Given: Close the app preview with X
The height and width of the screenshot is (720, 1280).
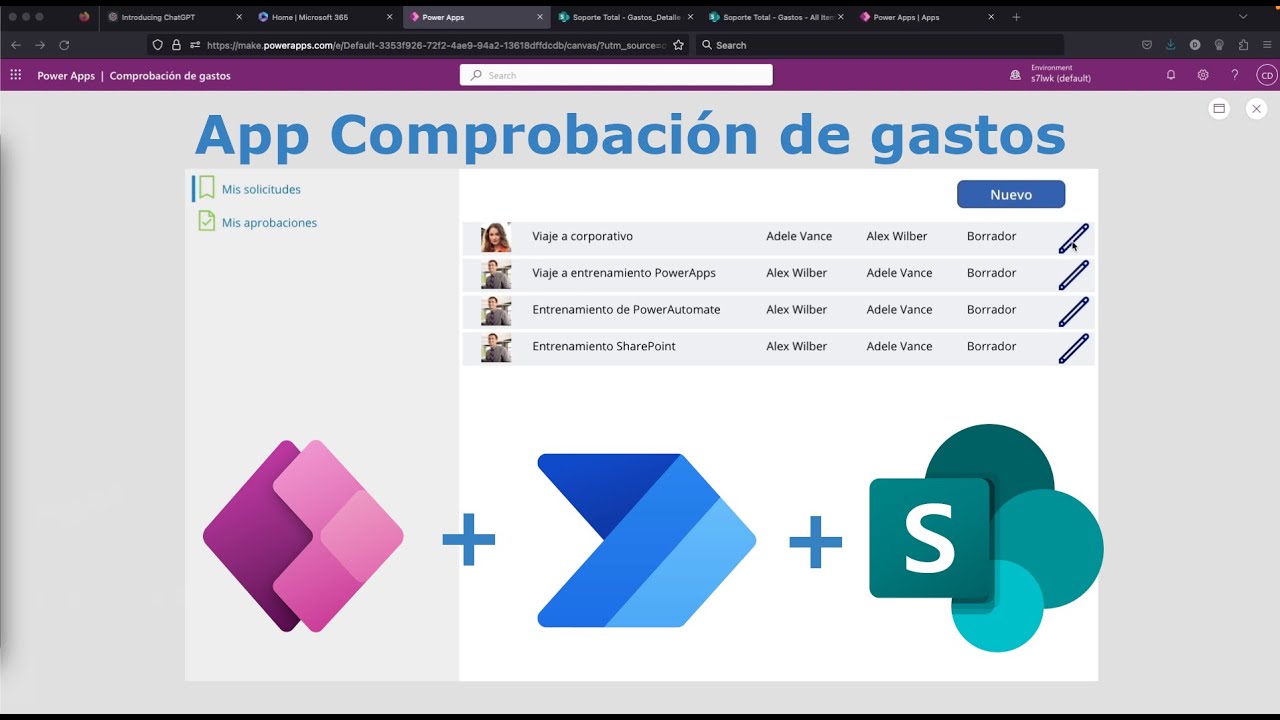Looking at the screenshot, I should [x=1257, y=109].
